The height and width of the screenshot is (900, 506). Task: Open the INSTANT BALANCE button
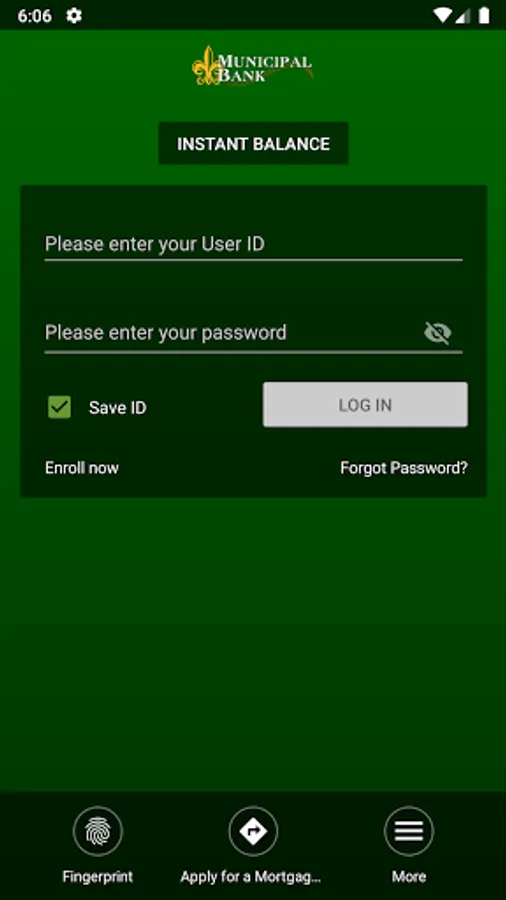(x=253, y=143)
